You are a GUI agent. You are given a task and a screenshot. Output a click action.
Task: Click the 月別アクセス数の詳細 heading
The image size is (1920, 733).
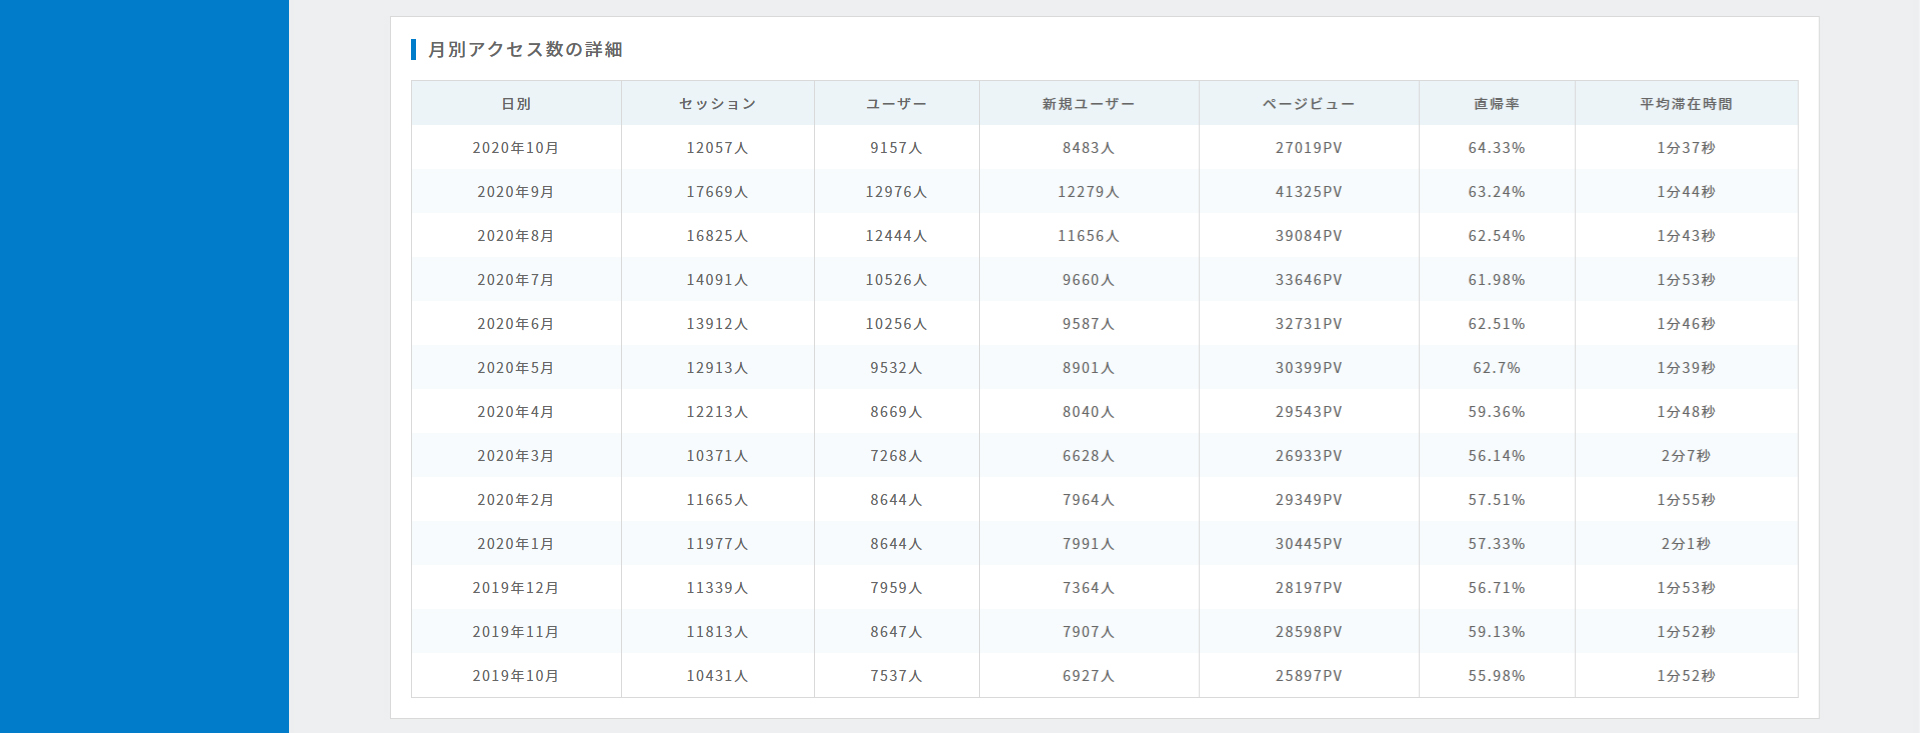click(525, 49)
